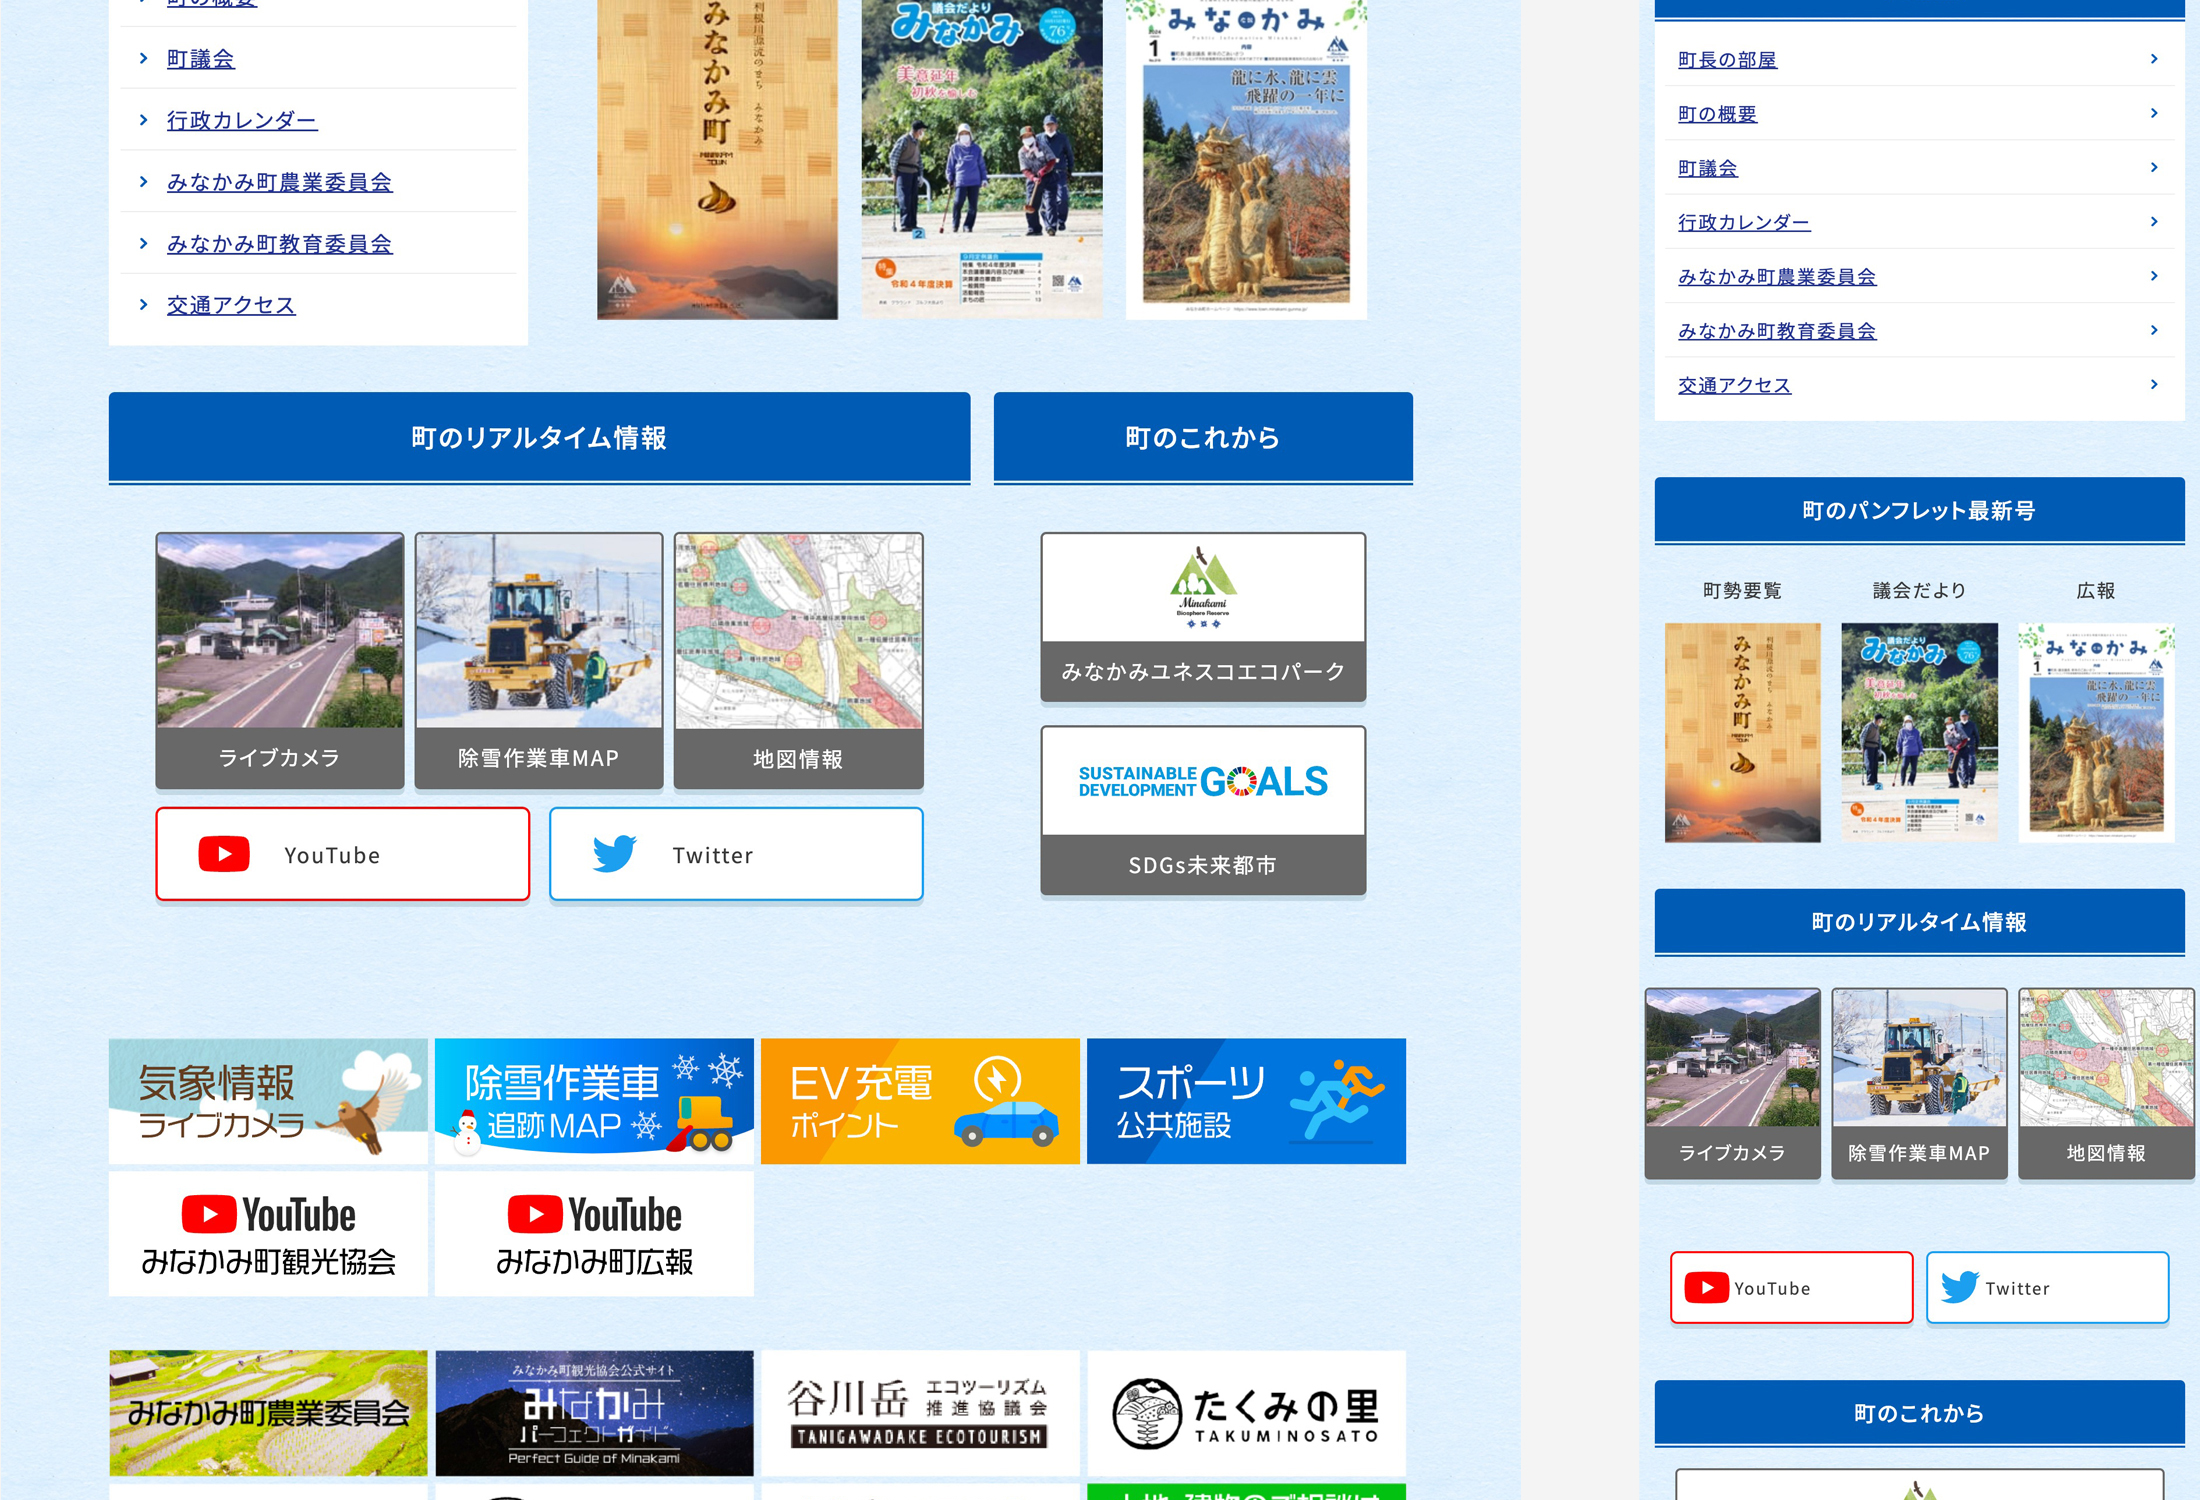The image size is (2200, 1500).
Task: Open the スポーツ公共施設 banner
Action: pyautogui.click(x=1246, y=1101)
